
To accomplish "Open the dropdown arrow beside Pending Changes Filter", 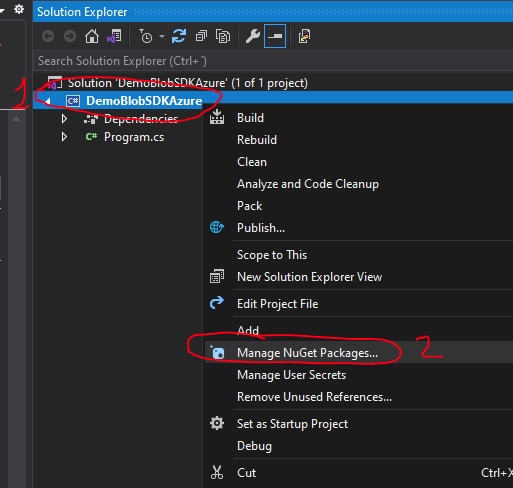I will coord(162,36).
